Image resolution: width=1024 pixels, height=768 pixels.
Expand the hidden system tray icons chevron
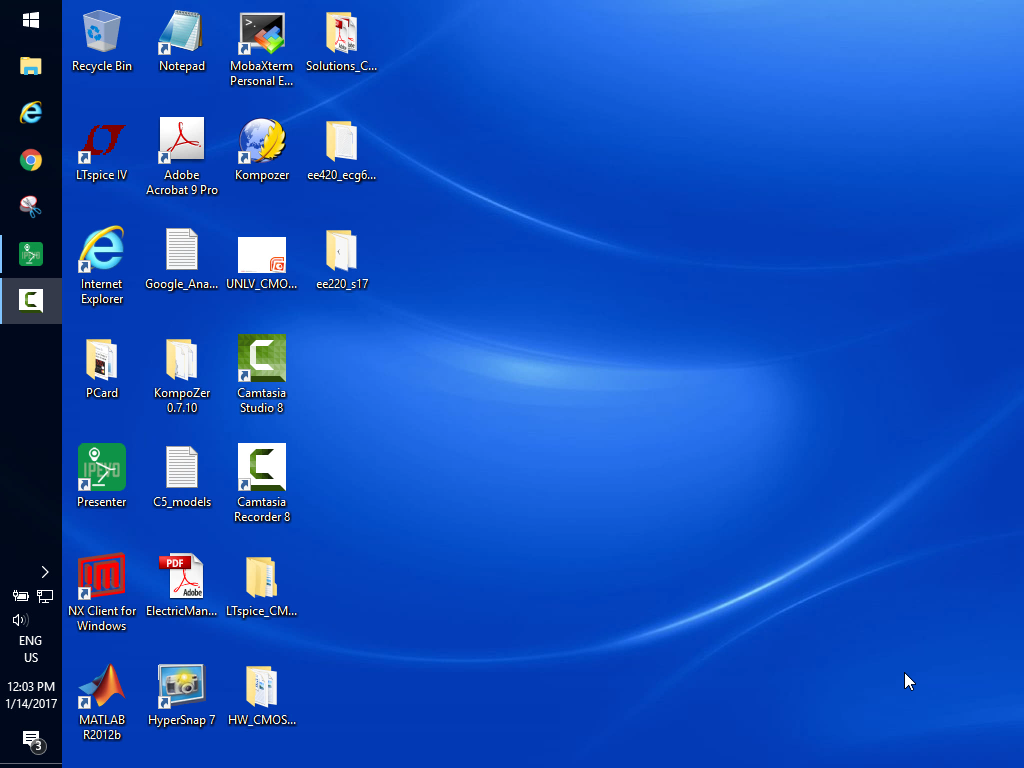pyautogui.click(x=45, y=572)
